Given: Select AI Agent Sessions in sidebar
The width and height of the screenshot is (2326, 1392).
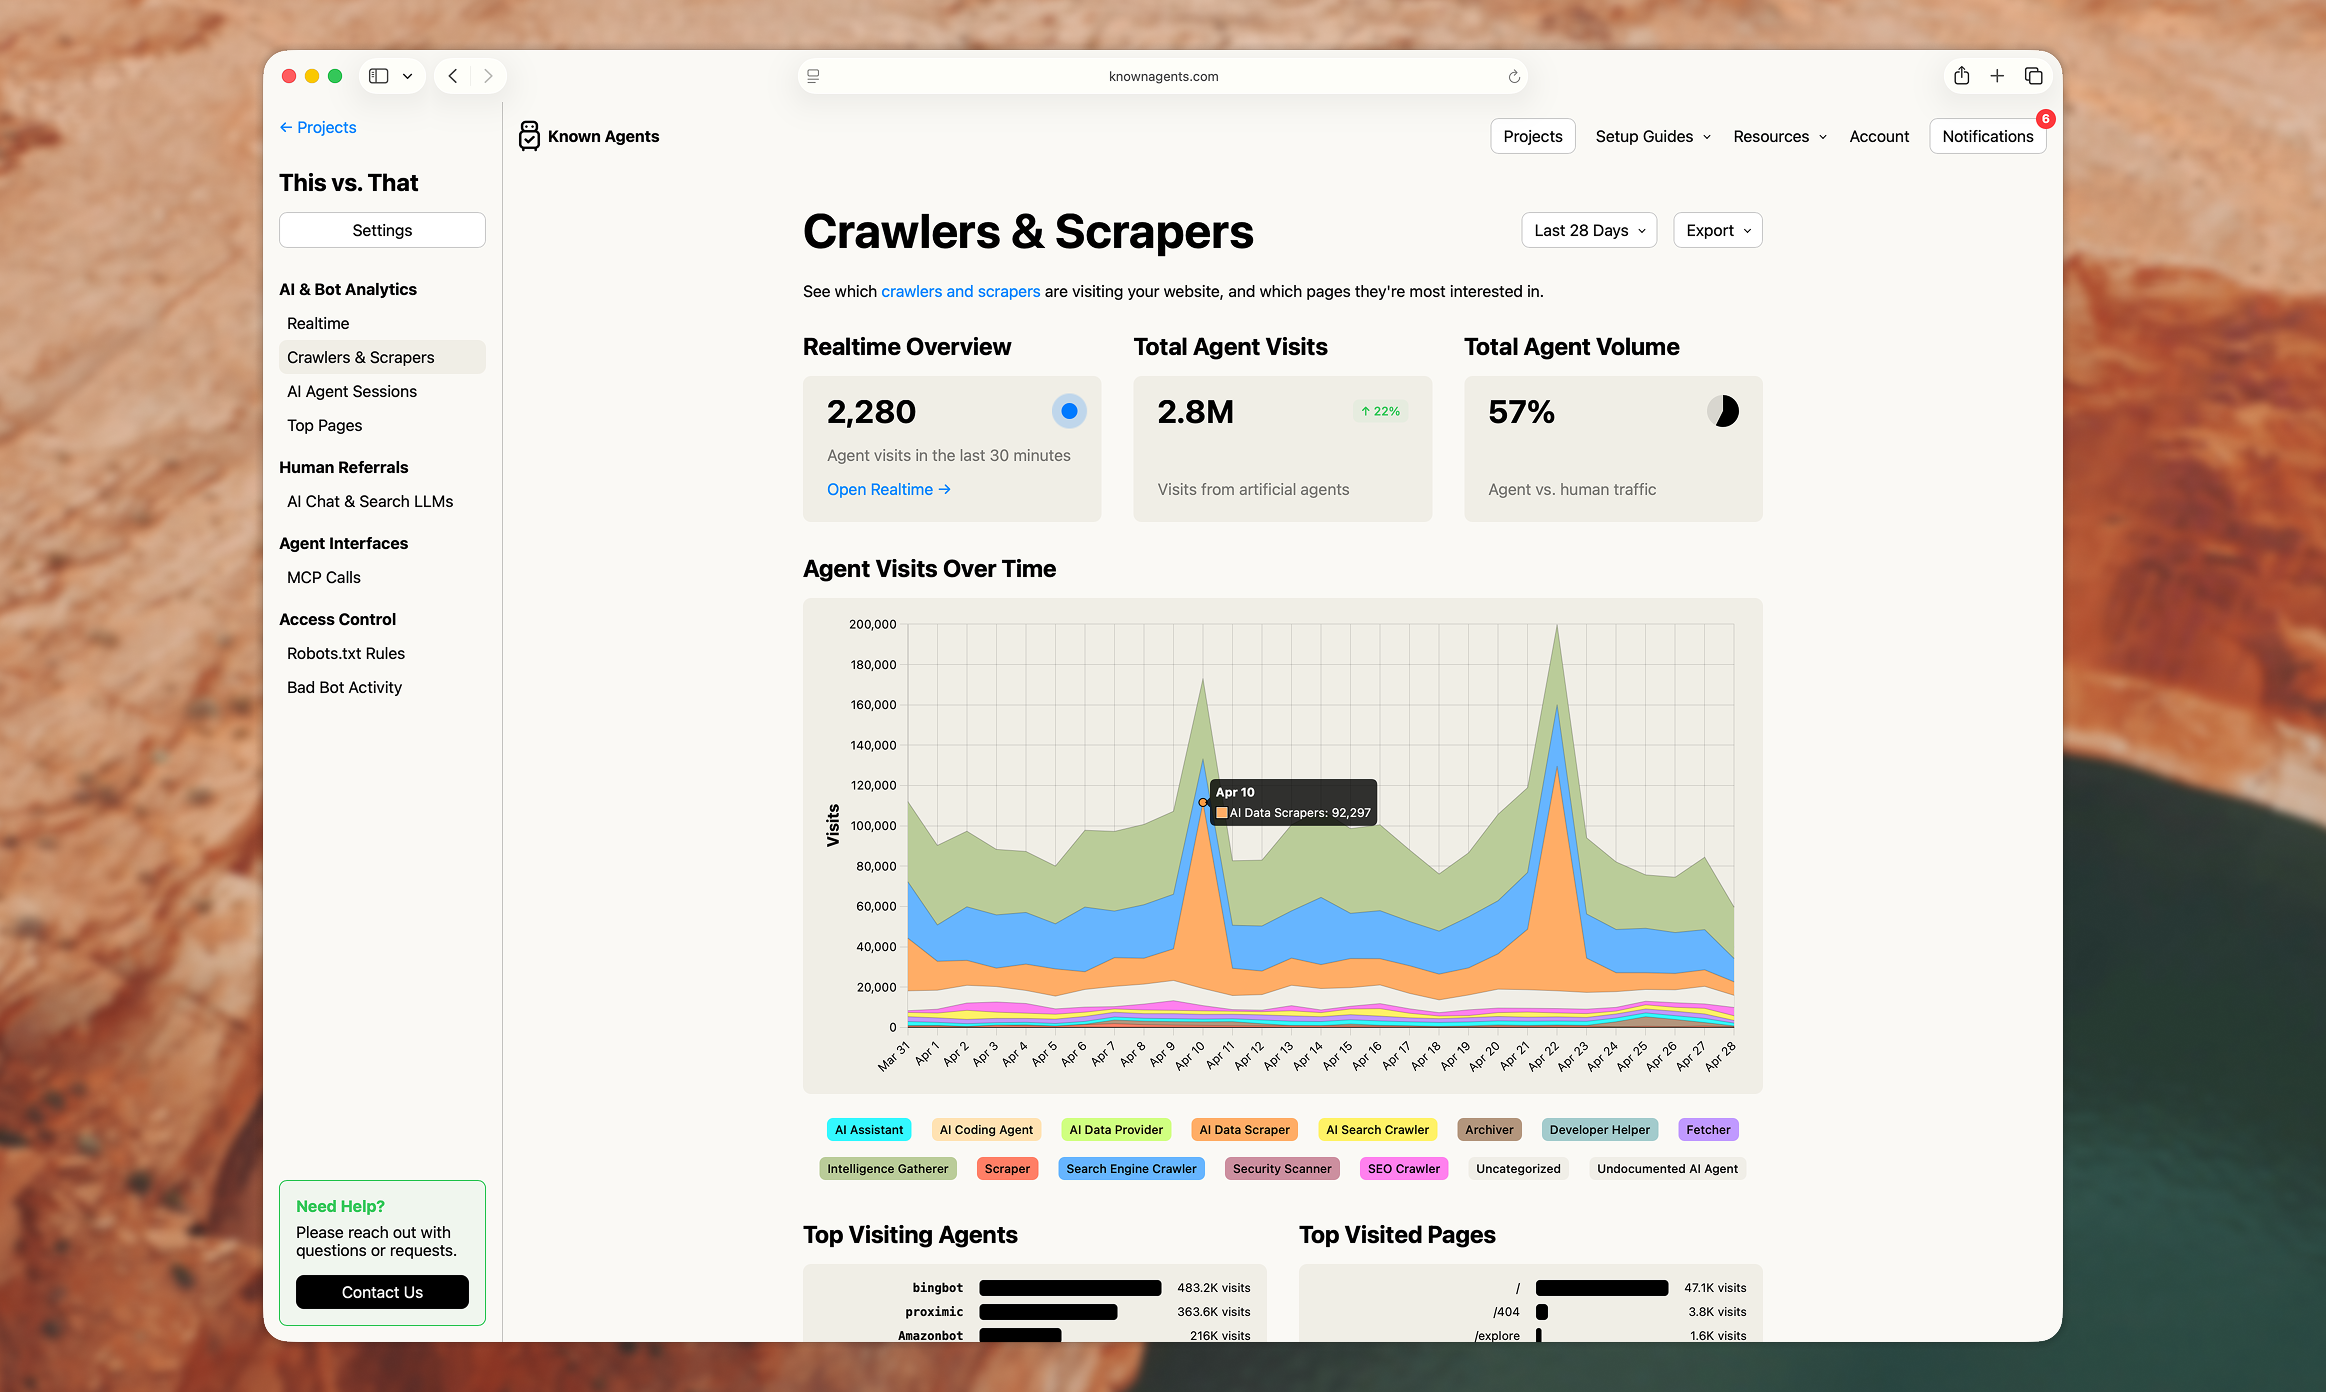Looking at the screenshot, I should pyautogui.click(x=352, y=391).
